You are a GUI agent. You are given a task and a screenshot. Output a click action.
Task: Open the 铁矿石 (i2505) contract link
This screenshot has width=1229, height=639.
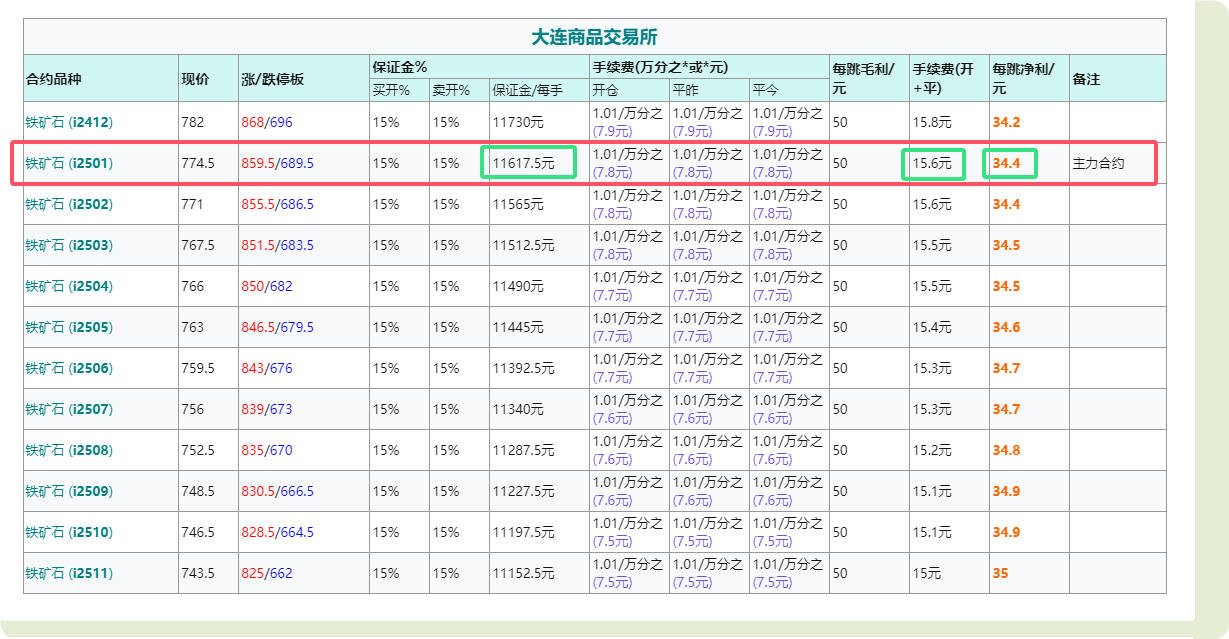click(x=69, y=327)
